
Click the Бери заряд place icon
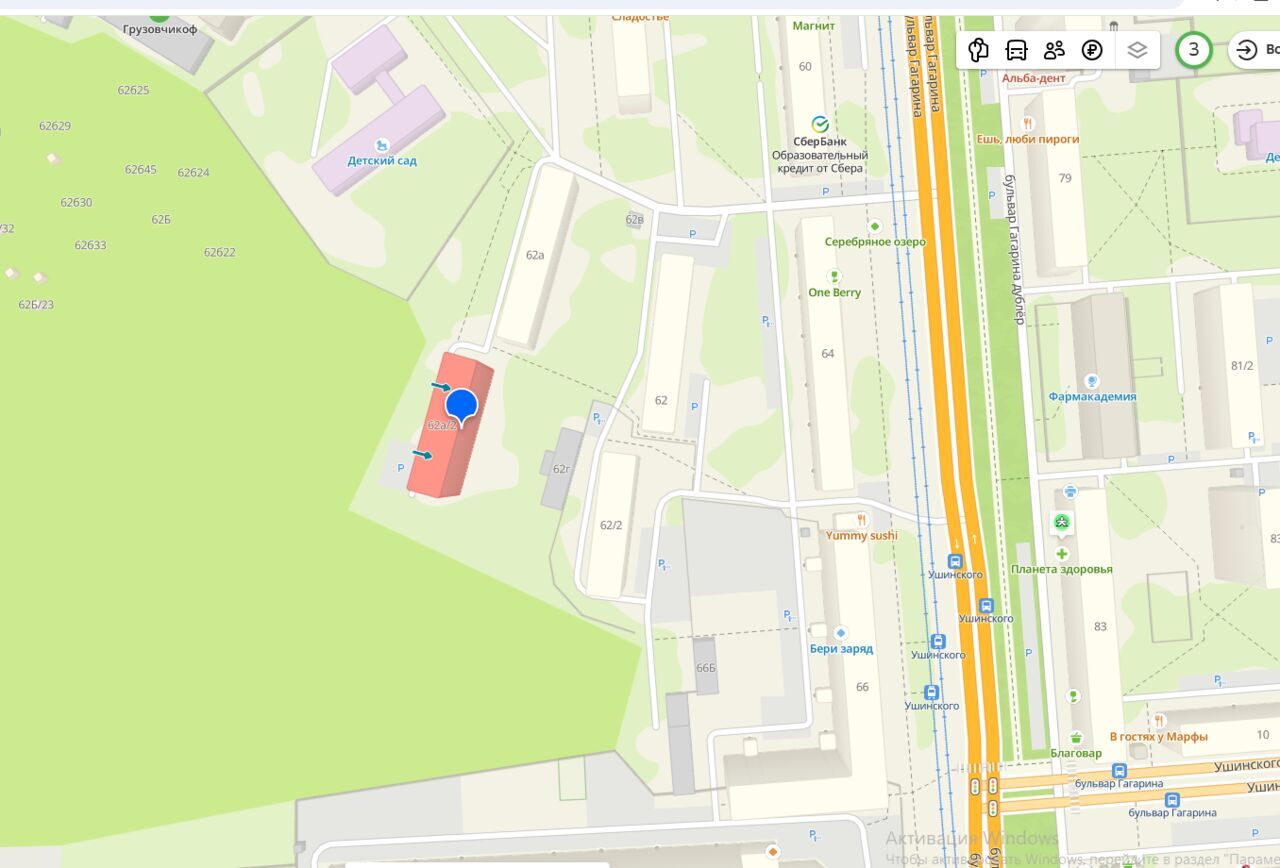841,633
